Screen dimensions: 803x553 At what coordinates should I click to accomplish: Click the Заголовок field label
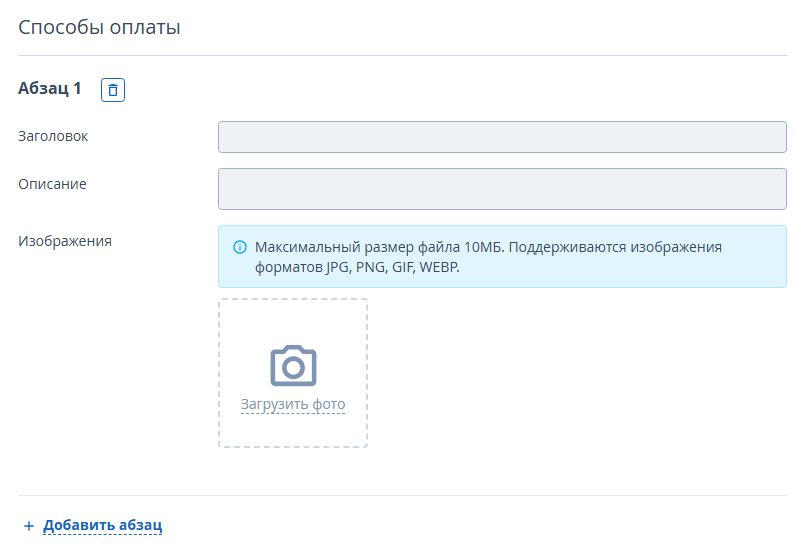(x=53, y=136)
